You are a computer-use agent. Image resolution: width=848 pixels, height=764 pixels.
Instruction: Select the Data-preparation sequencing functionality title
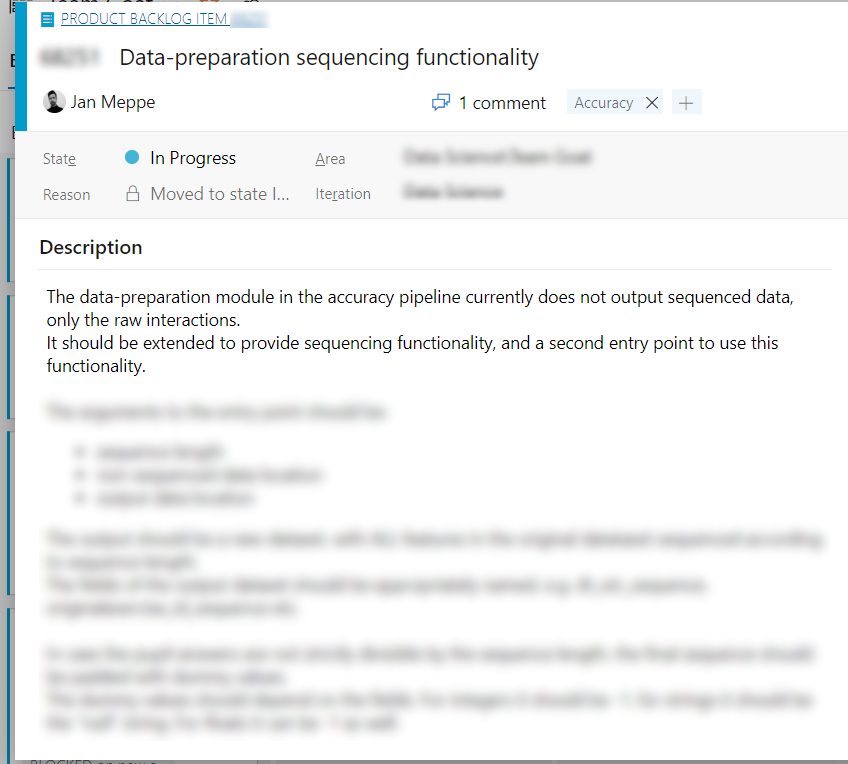point(329,57)
